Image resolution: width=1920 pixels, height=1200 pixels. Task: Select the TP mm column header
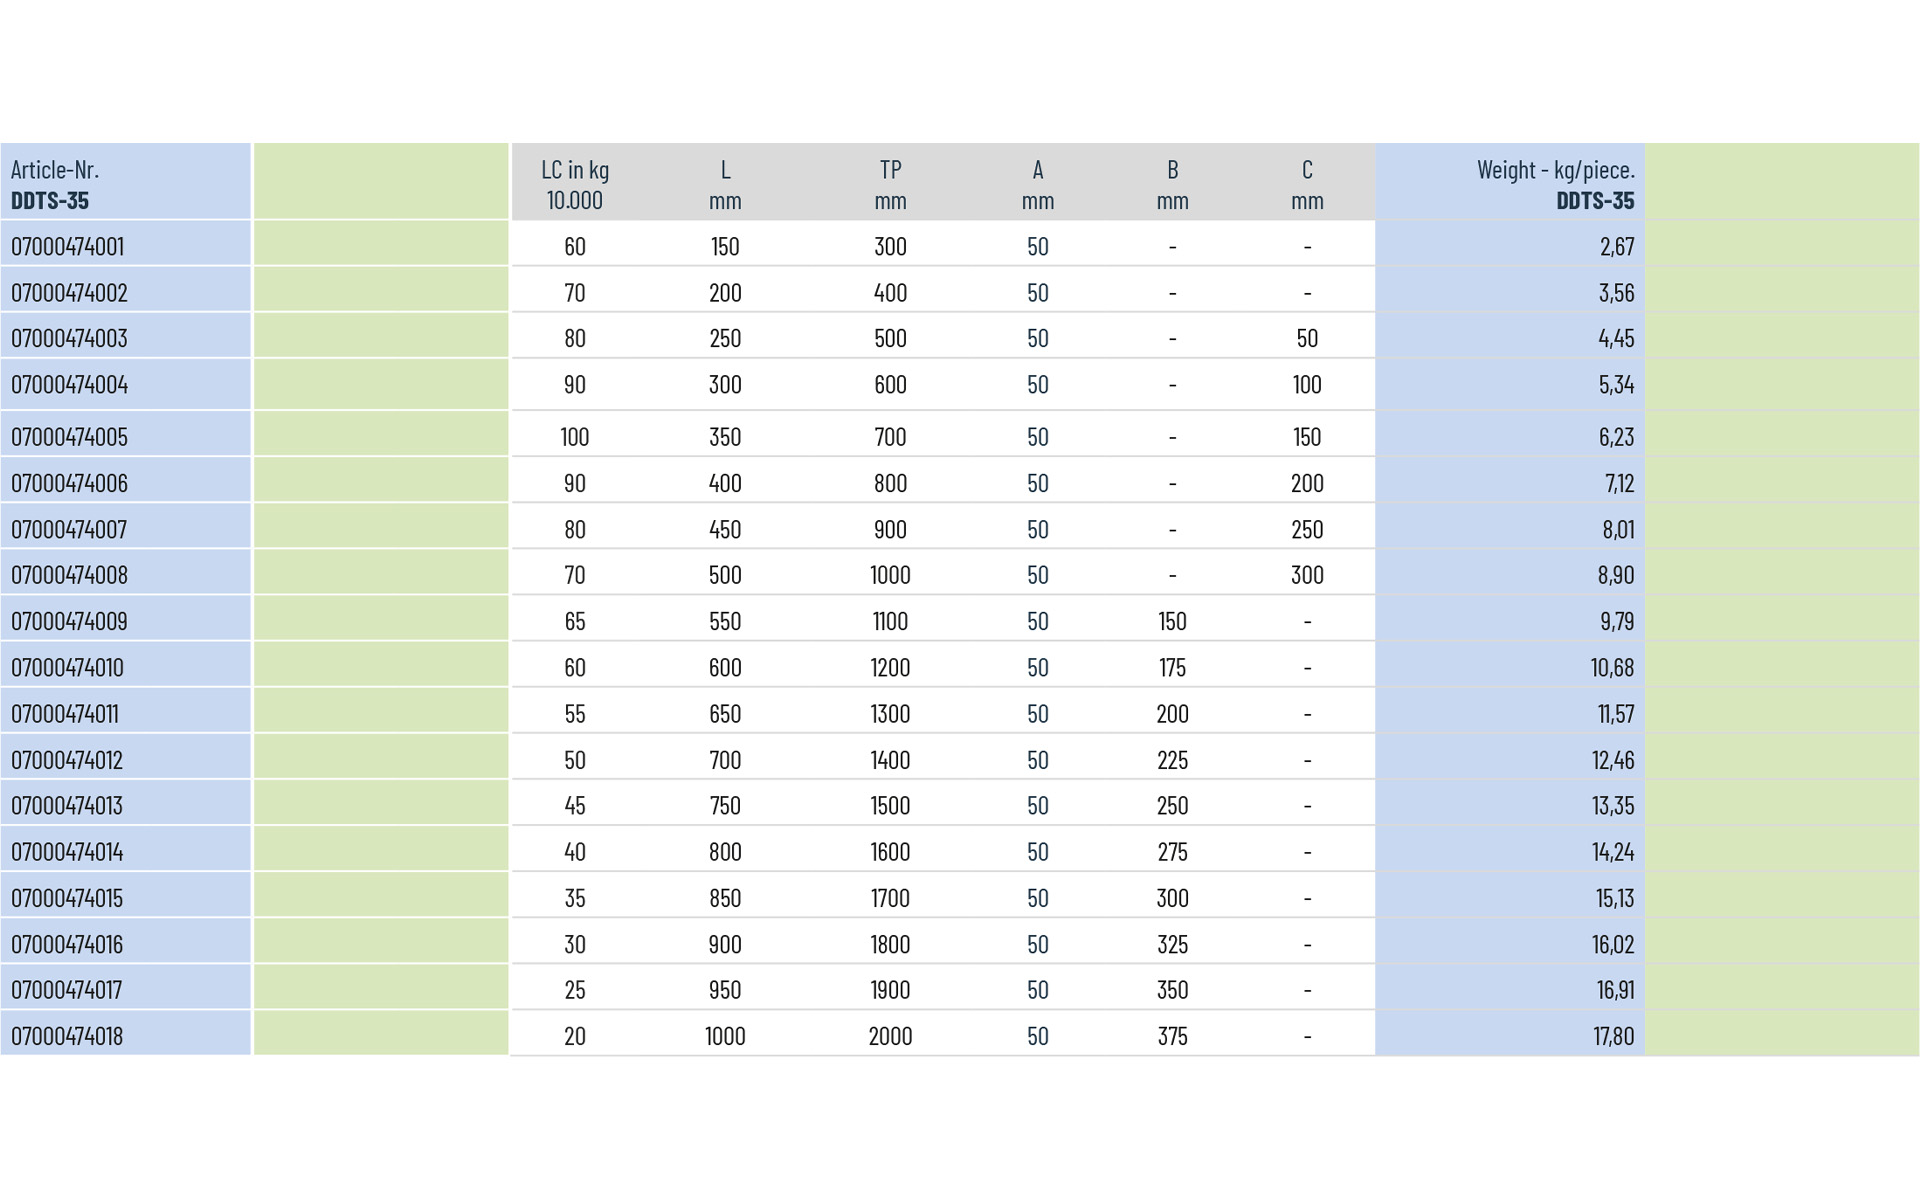click(x=890, y=184)
